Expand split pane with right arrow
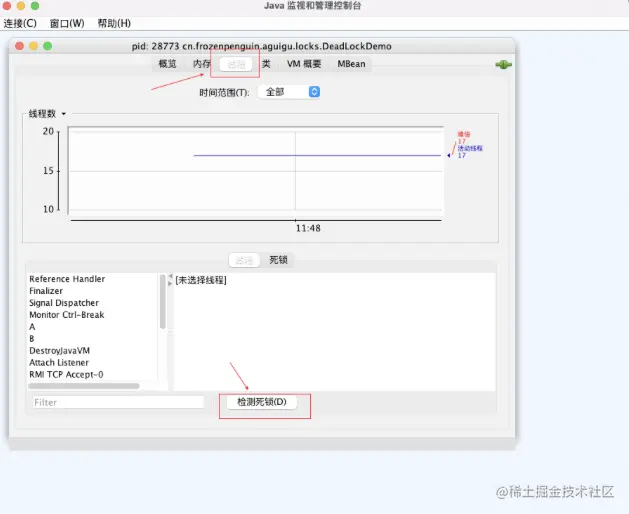629x514 pixels. (170, 283)
